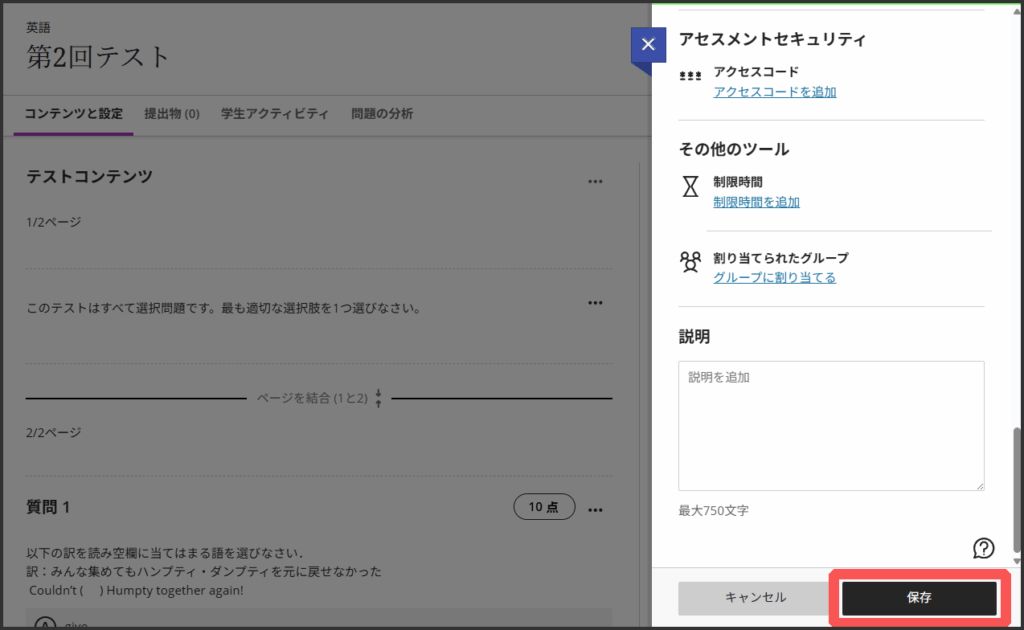Image resolution: width=1024 pixels, height=630 pixels.
Task: Open the help question mark icon
Action: point(983,547)
